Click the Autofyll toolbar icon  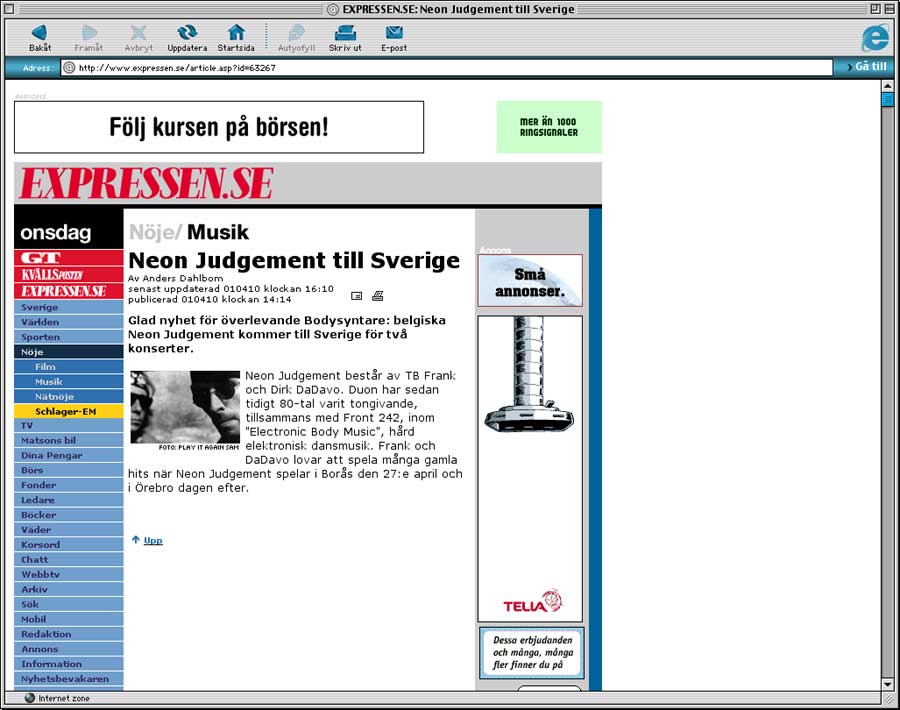[x=296, y=38]
